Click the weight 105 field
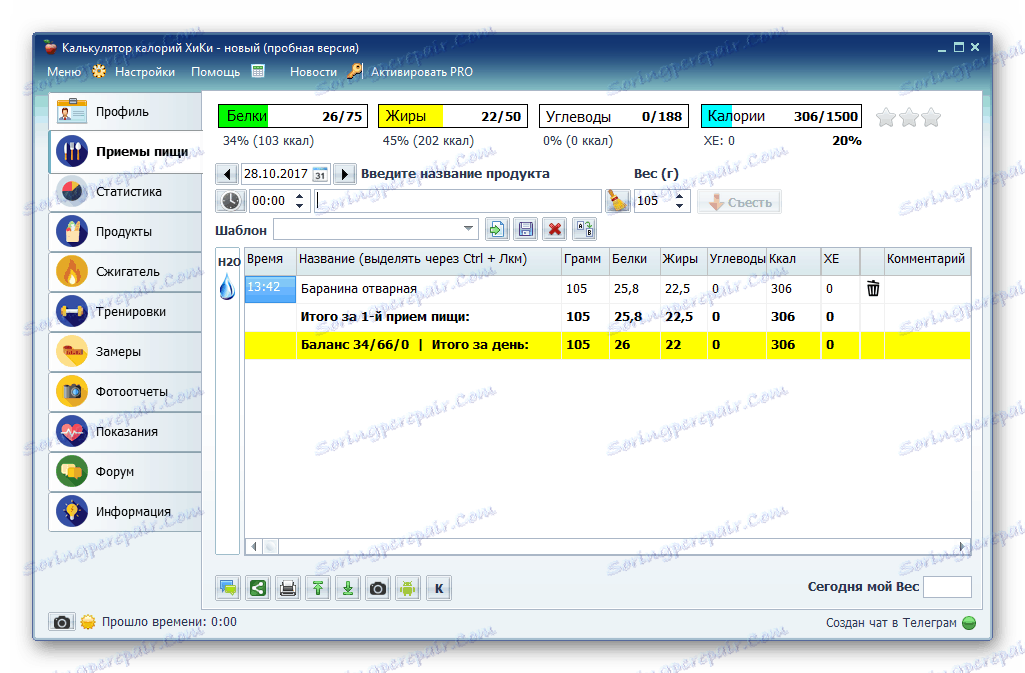Viewport: 1025px width, 673px height. (653, 201)
